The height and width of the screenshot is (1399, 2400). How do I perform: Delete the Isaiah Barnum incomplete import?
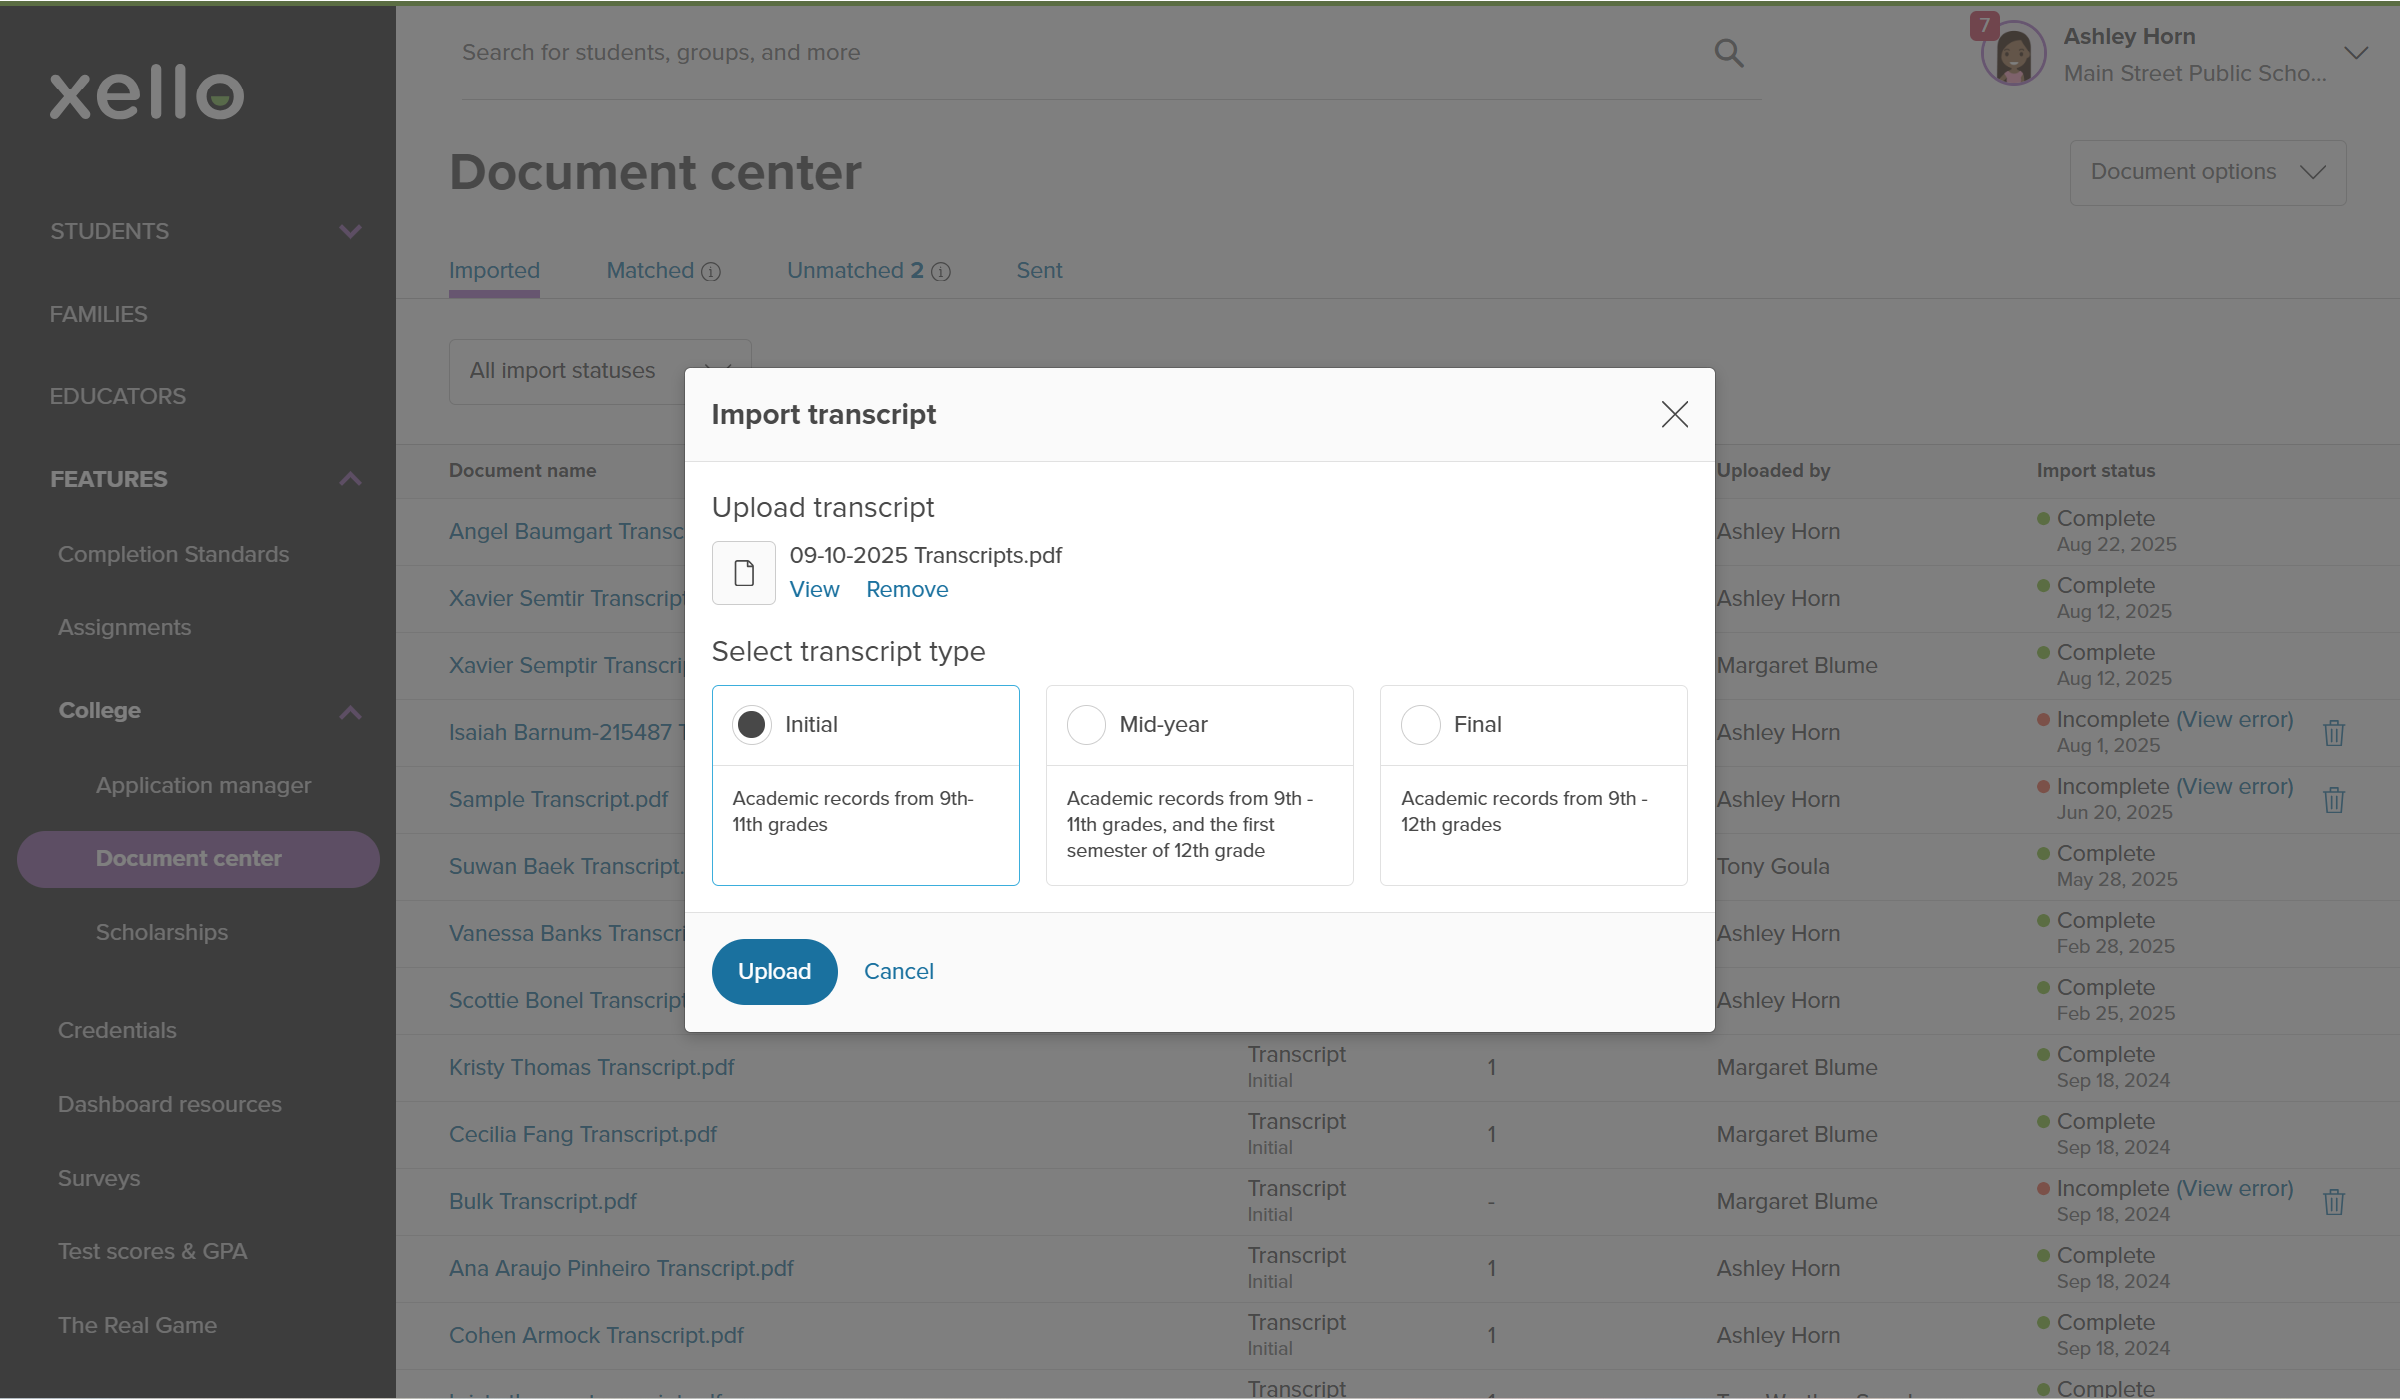2334,733
